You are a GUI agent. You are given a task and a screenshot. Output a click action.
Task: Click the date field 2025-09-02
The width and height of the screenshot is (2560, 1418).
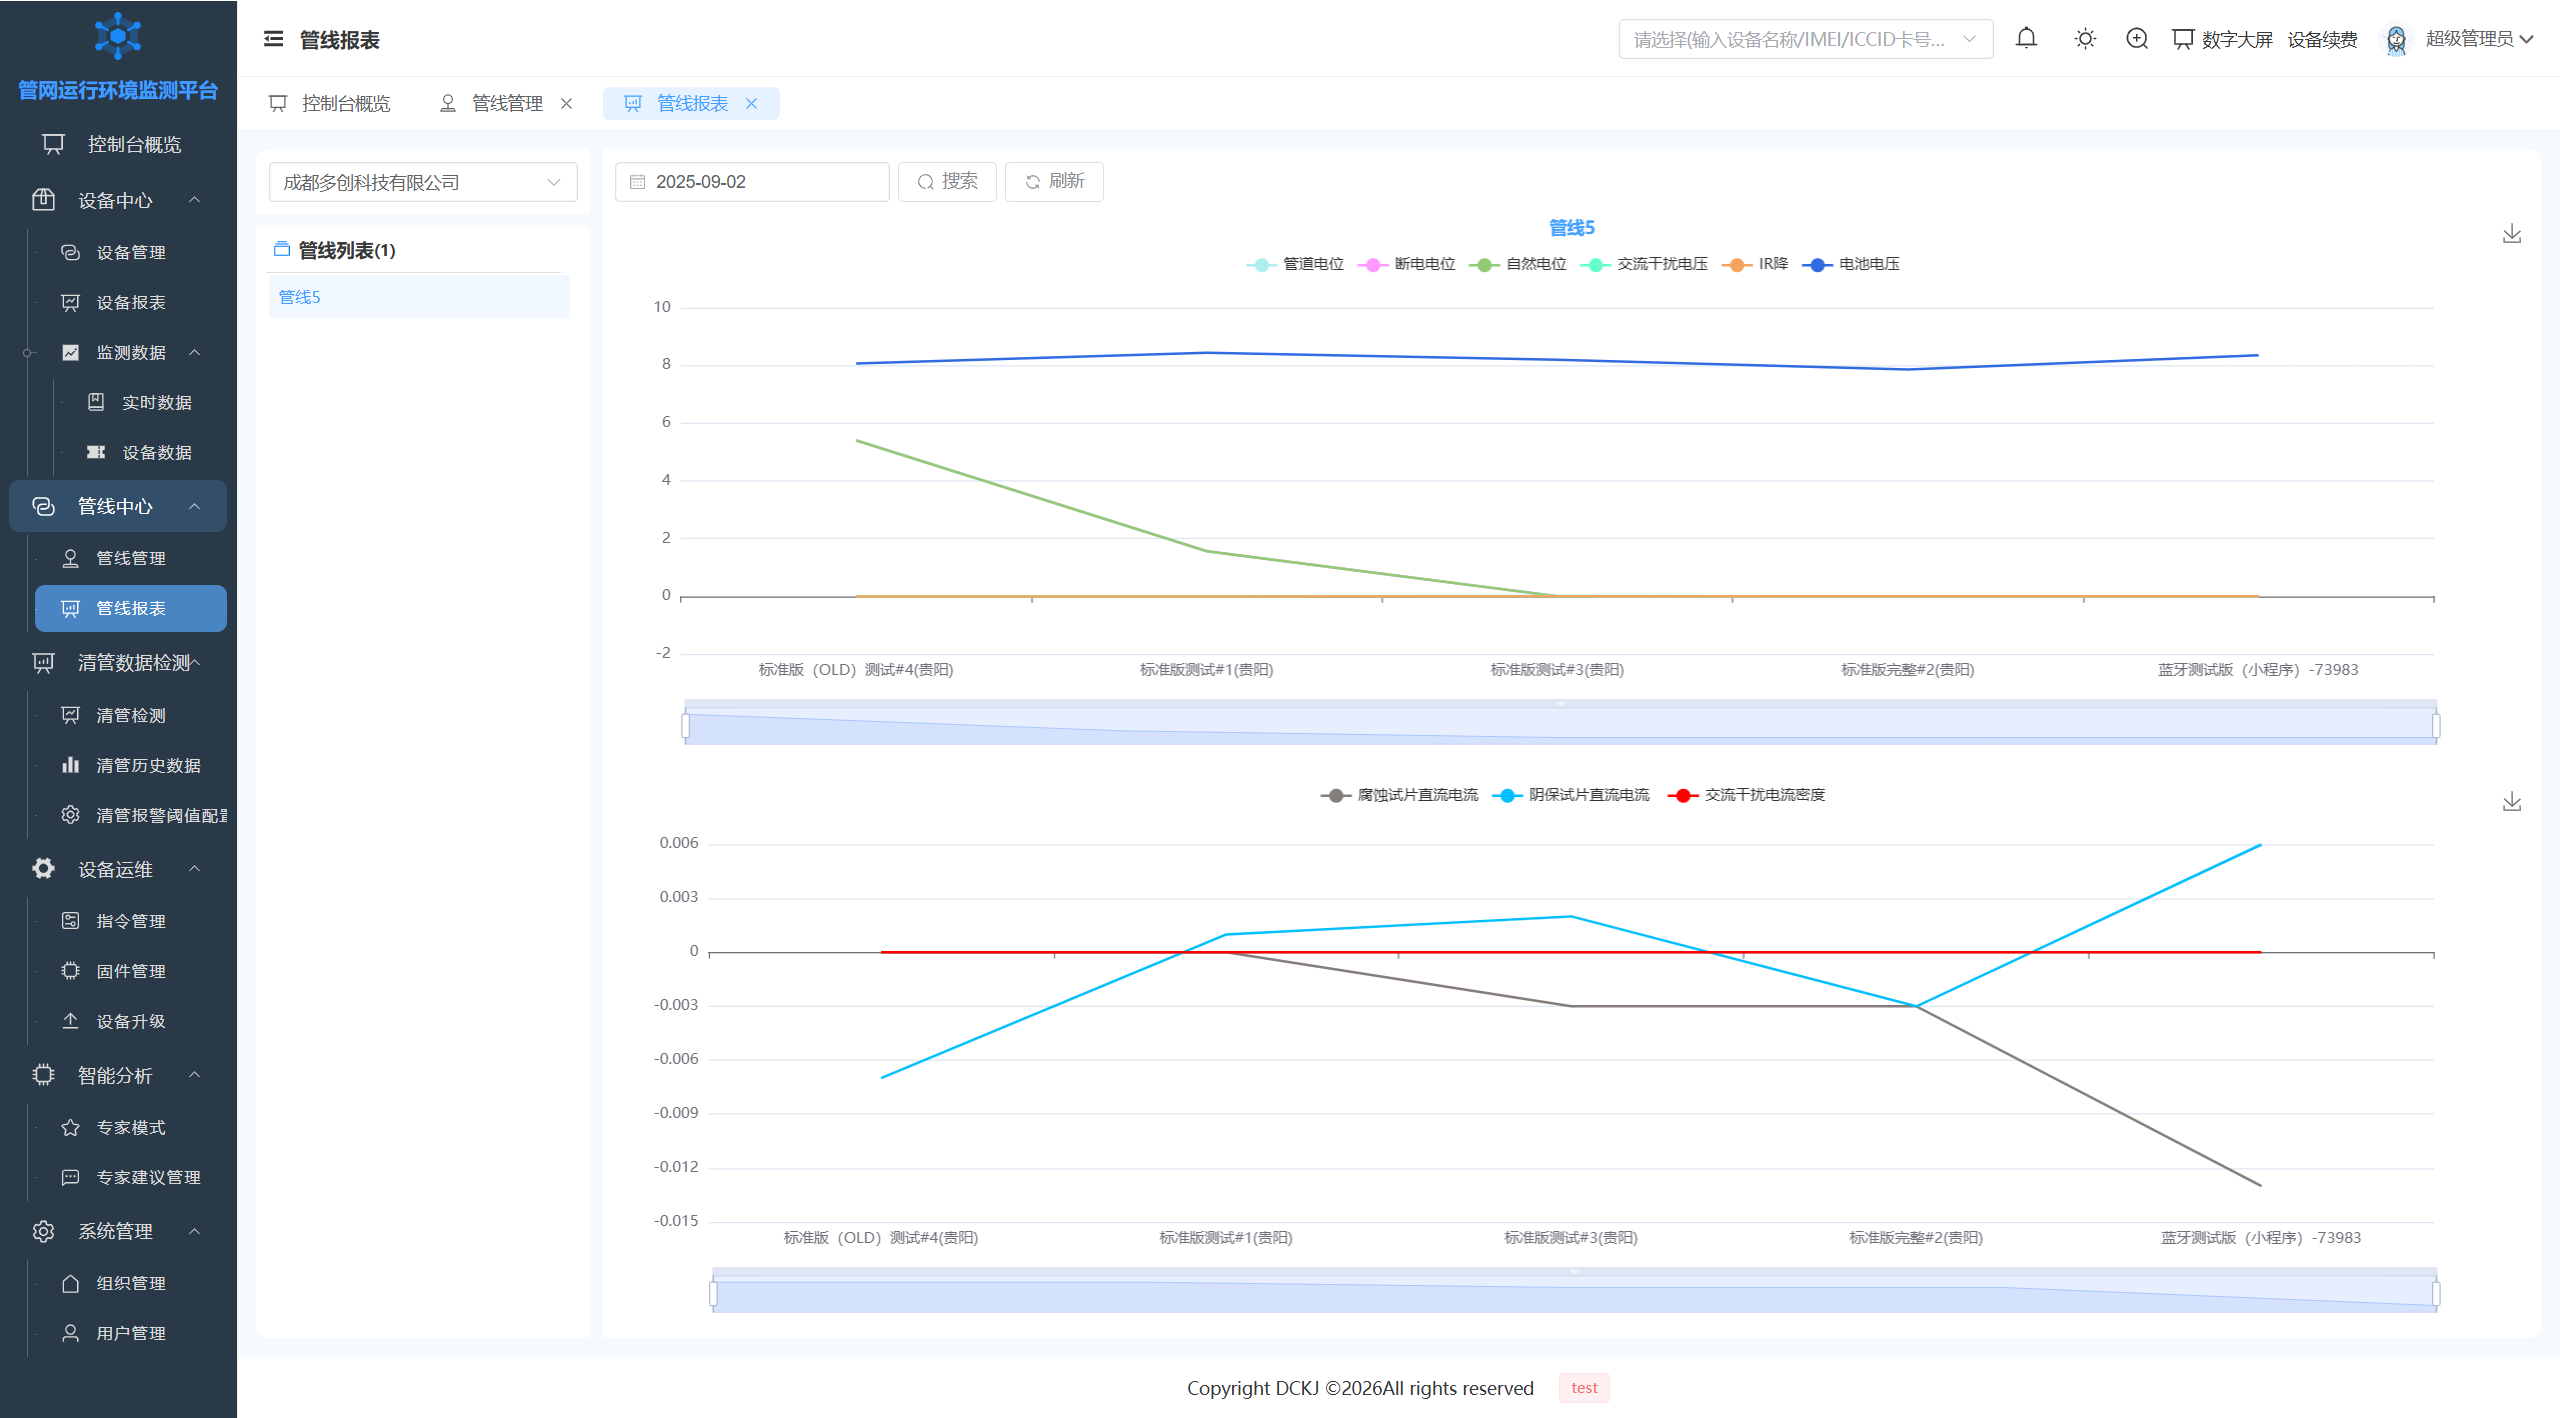[752, 182]
